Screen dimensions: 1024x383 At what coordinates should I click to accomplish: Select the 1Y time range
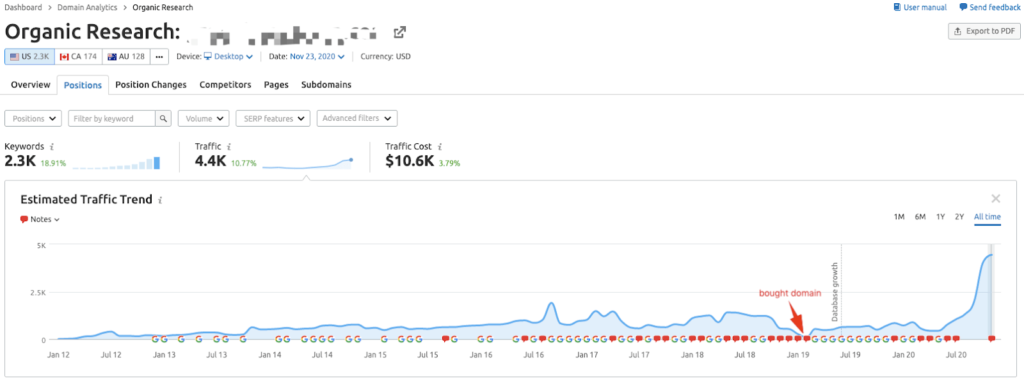click(940, 217)
